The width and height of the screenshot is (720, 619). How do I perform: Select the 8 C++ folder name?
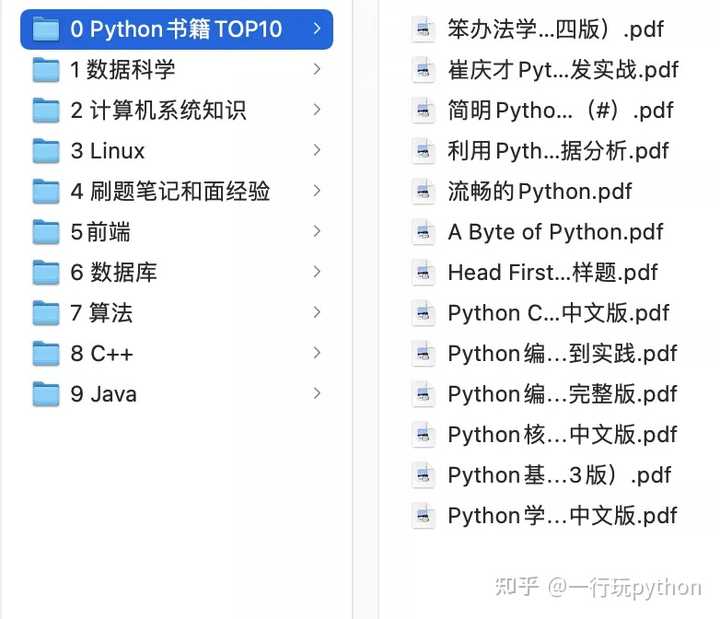[x=101, y=354]
